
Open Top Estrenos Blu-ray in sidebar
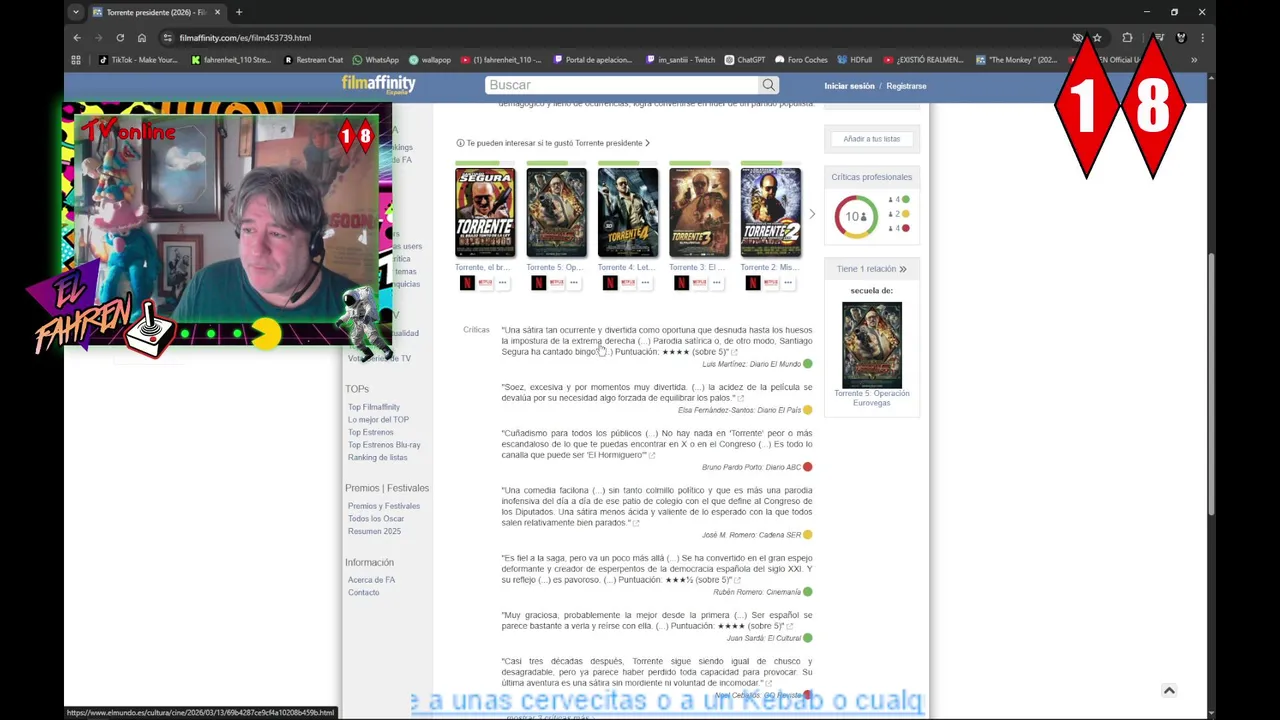tap(384, 445)
